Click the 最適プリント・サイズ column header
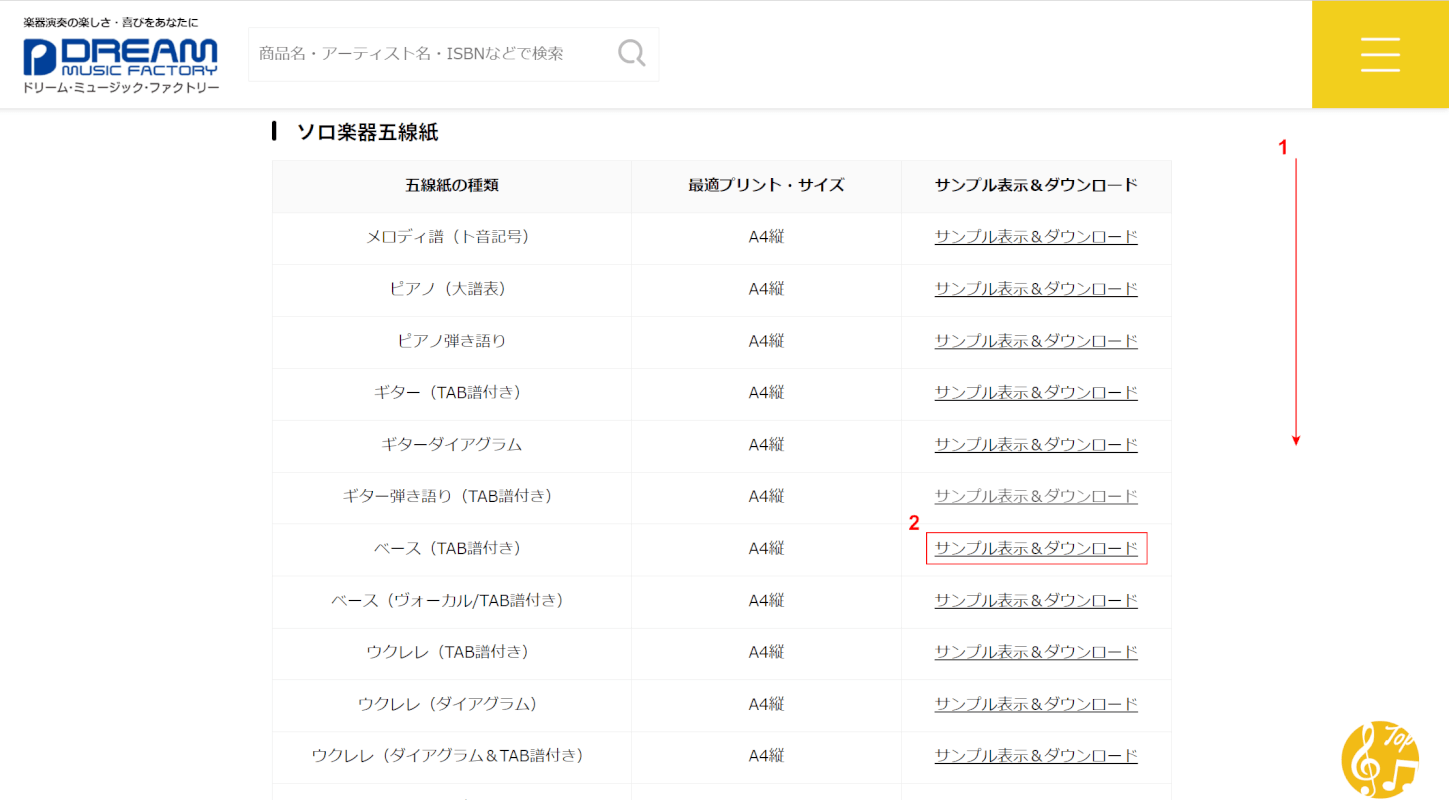1449x800 pixels. (x=766, y=185)
